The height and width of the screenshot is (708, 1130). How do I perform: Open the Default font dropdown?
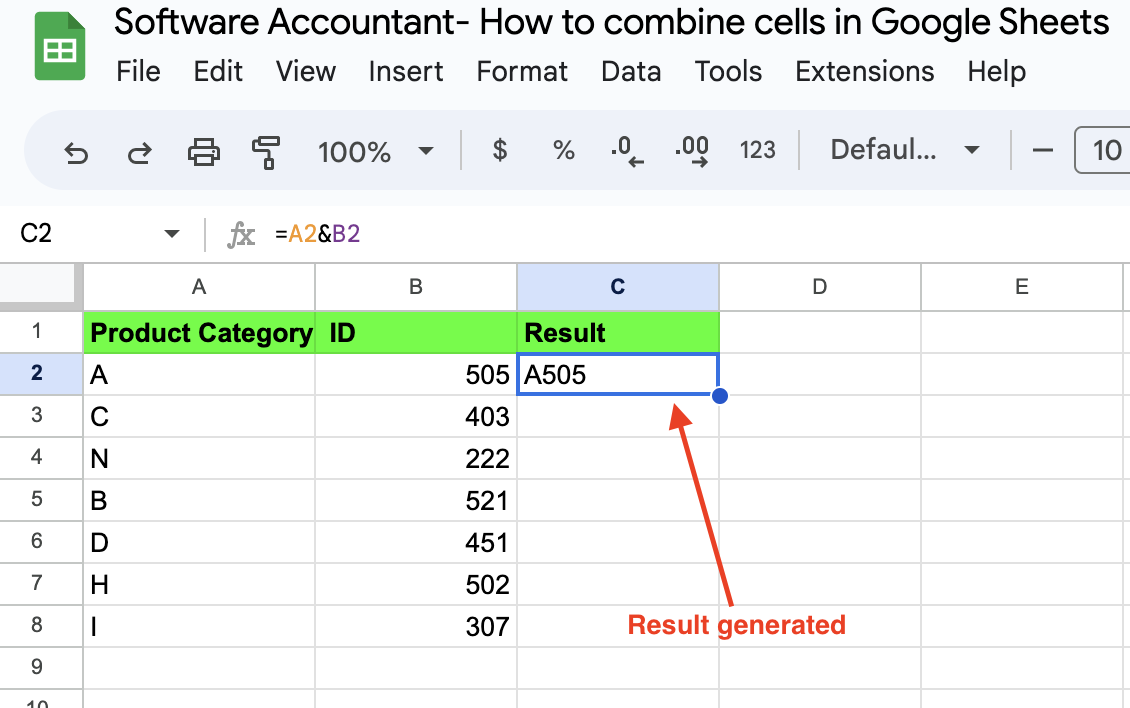pos(904,150)
